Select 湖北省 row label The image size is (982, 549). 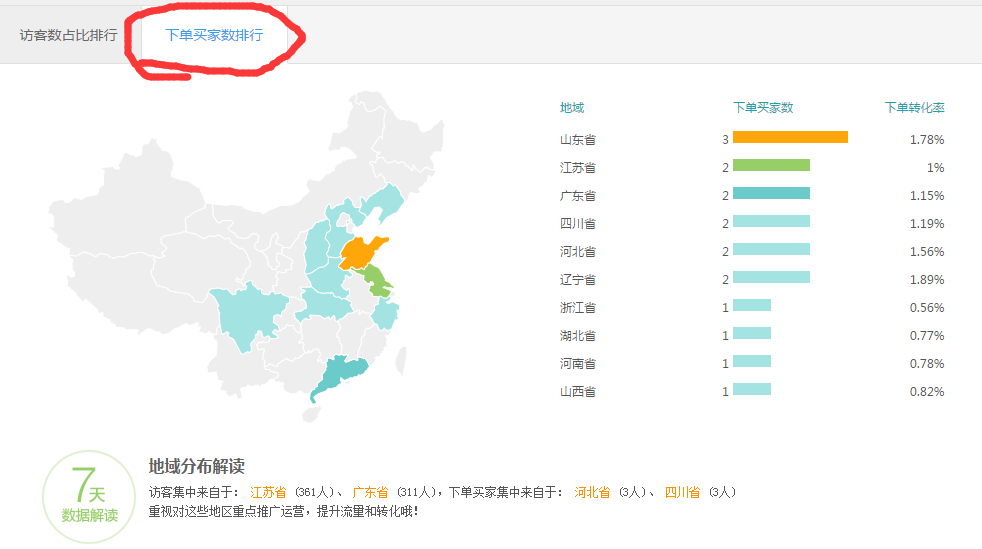tap(578, 336)
